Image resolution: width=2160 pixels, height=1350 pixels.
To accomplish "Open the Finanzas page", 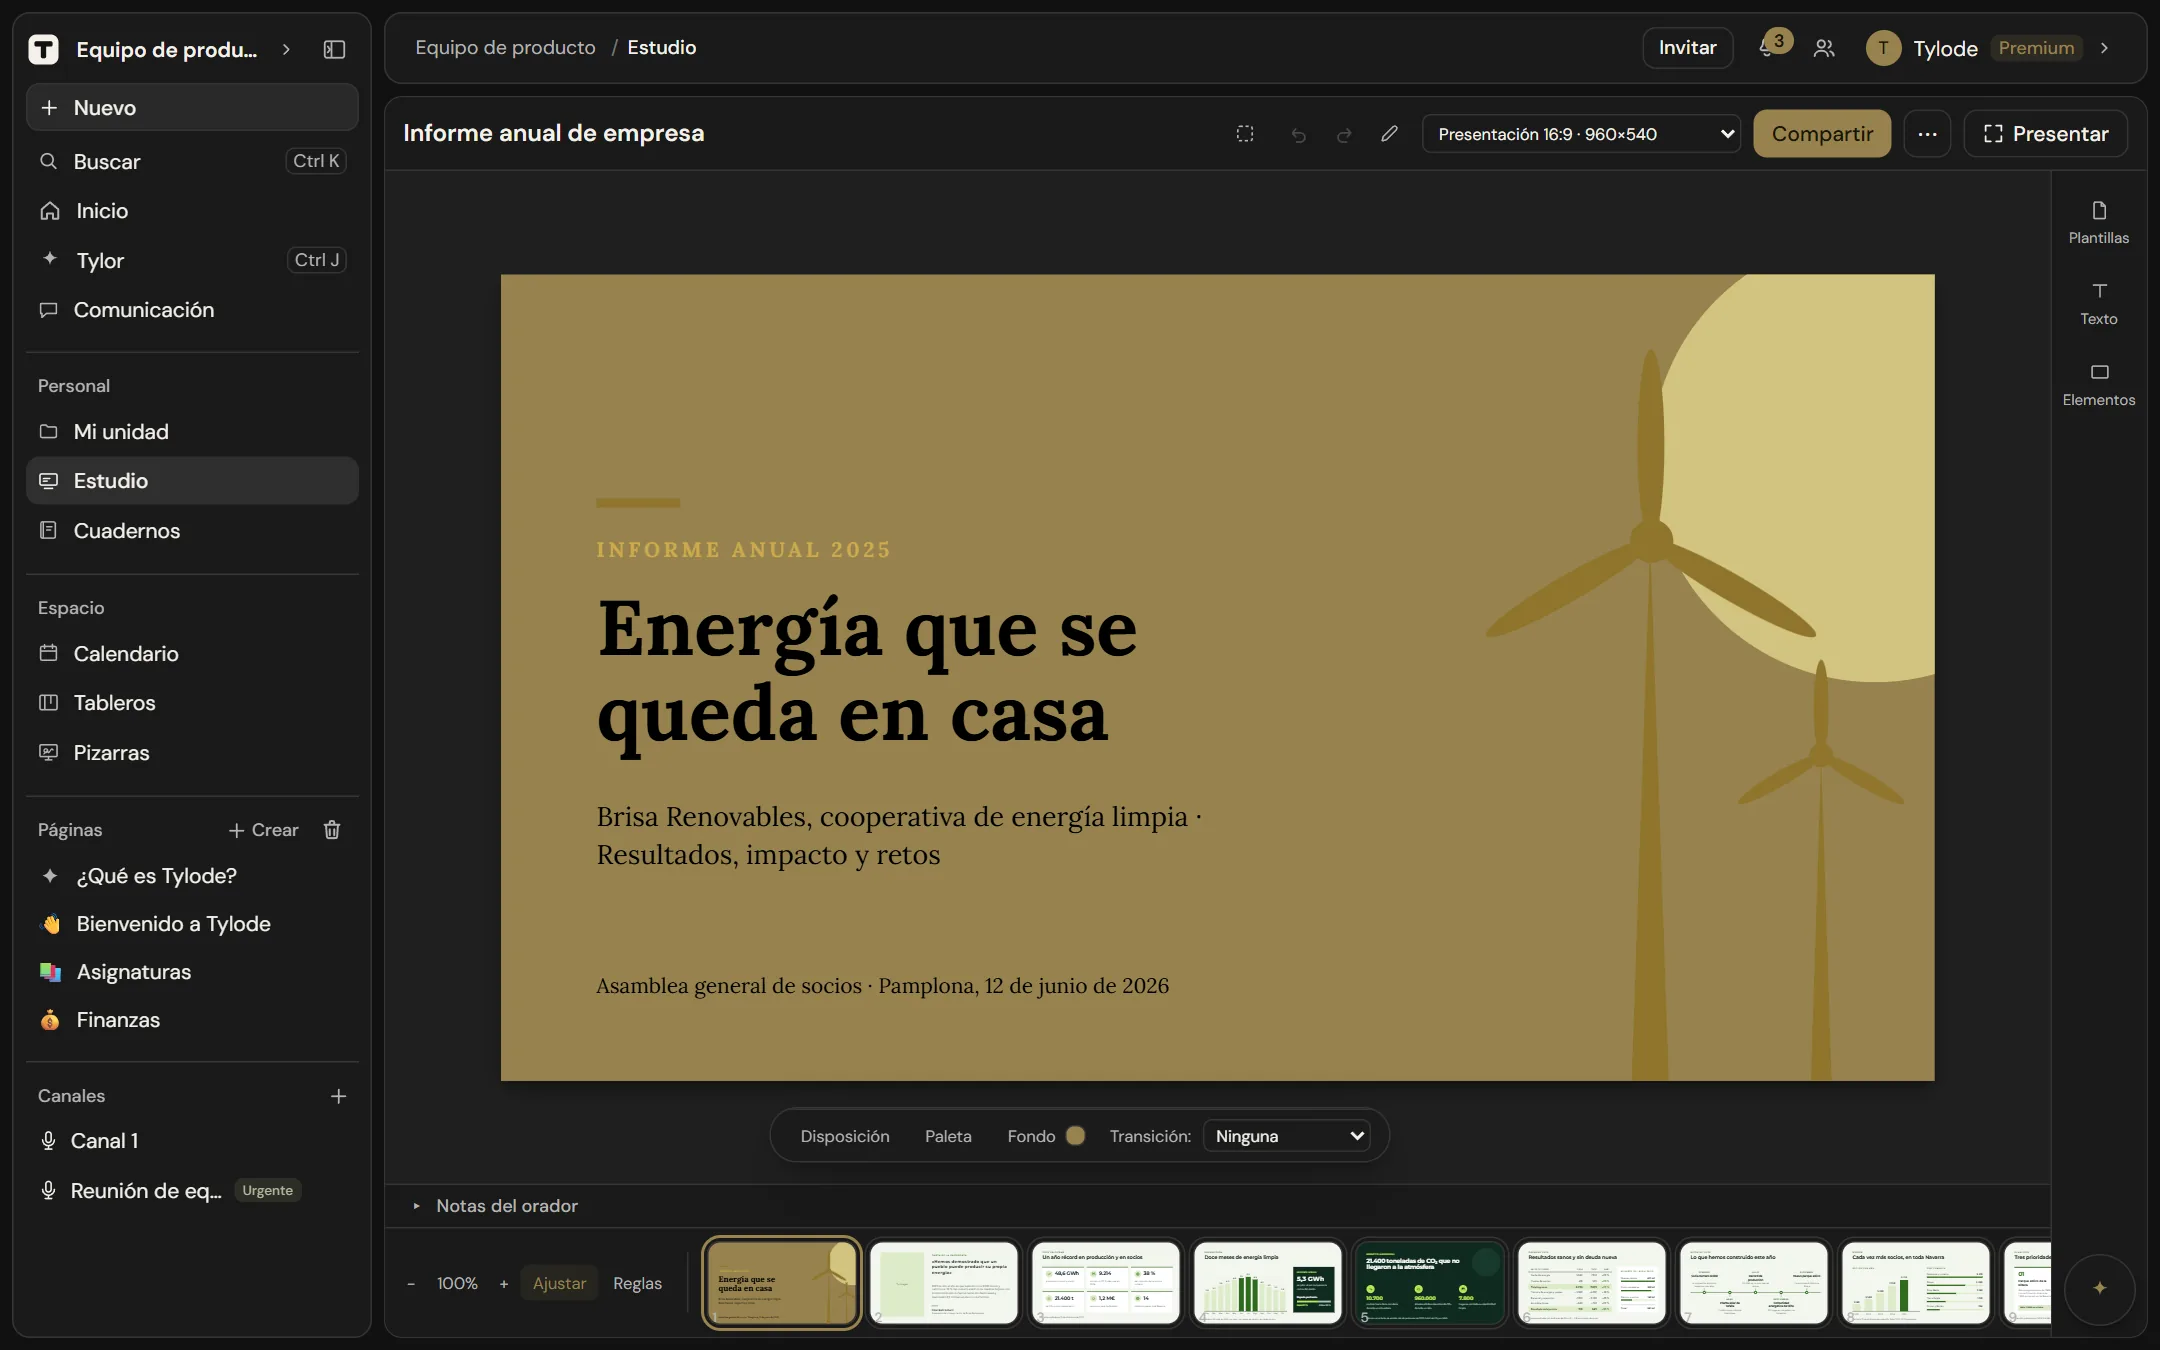I will coord(192,1020).
